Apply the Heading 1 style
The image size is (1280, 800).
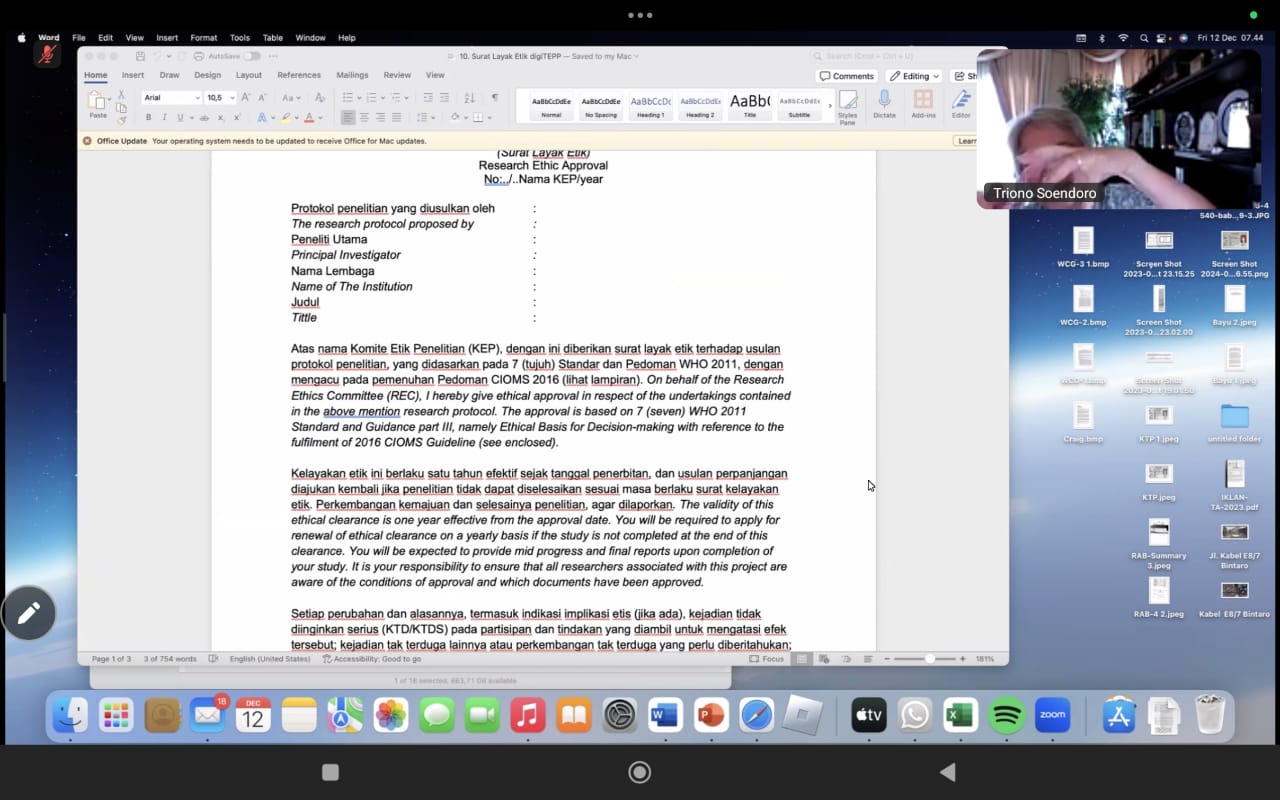click(651, 105)
